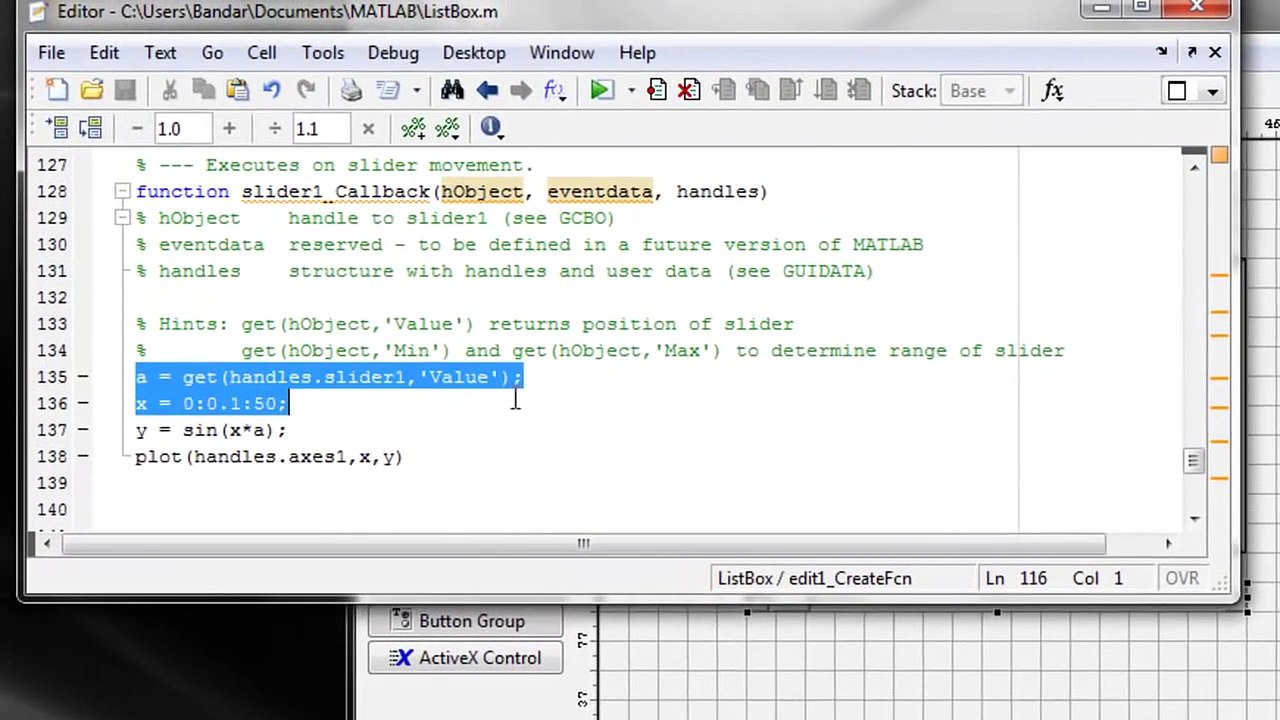Image resolution: width=1280 pixels, height=720 pixels.
Task: Go forward with gray arrow
Action: tap(520, 91)
